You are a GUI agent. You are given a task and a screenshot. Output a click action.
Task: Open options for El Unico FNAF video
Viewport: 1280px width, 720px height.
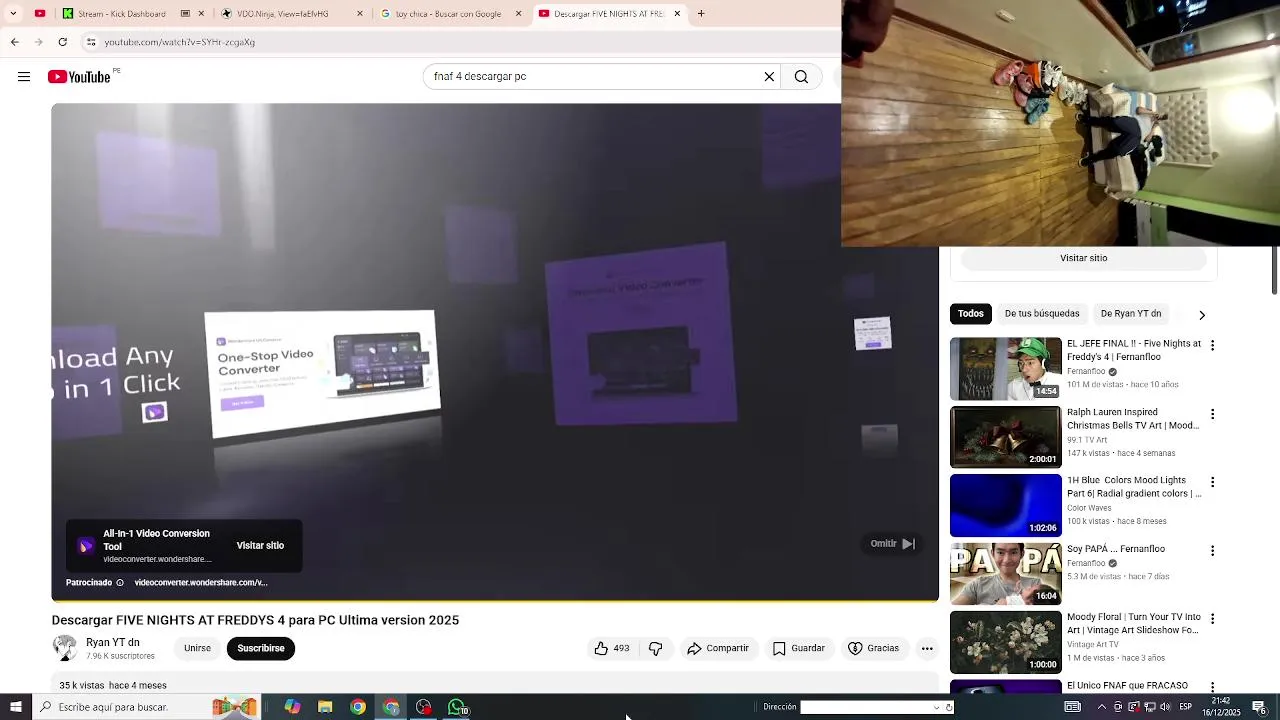click(1212, 687)
